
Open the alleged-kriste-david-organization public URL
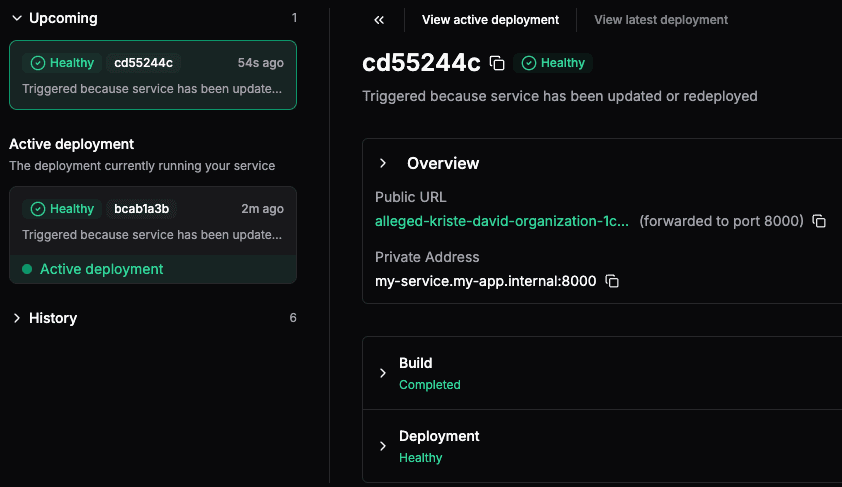click(502, 221)
